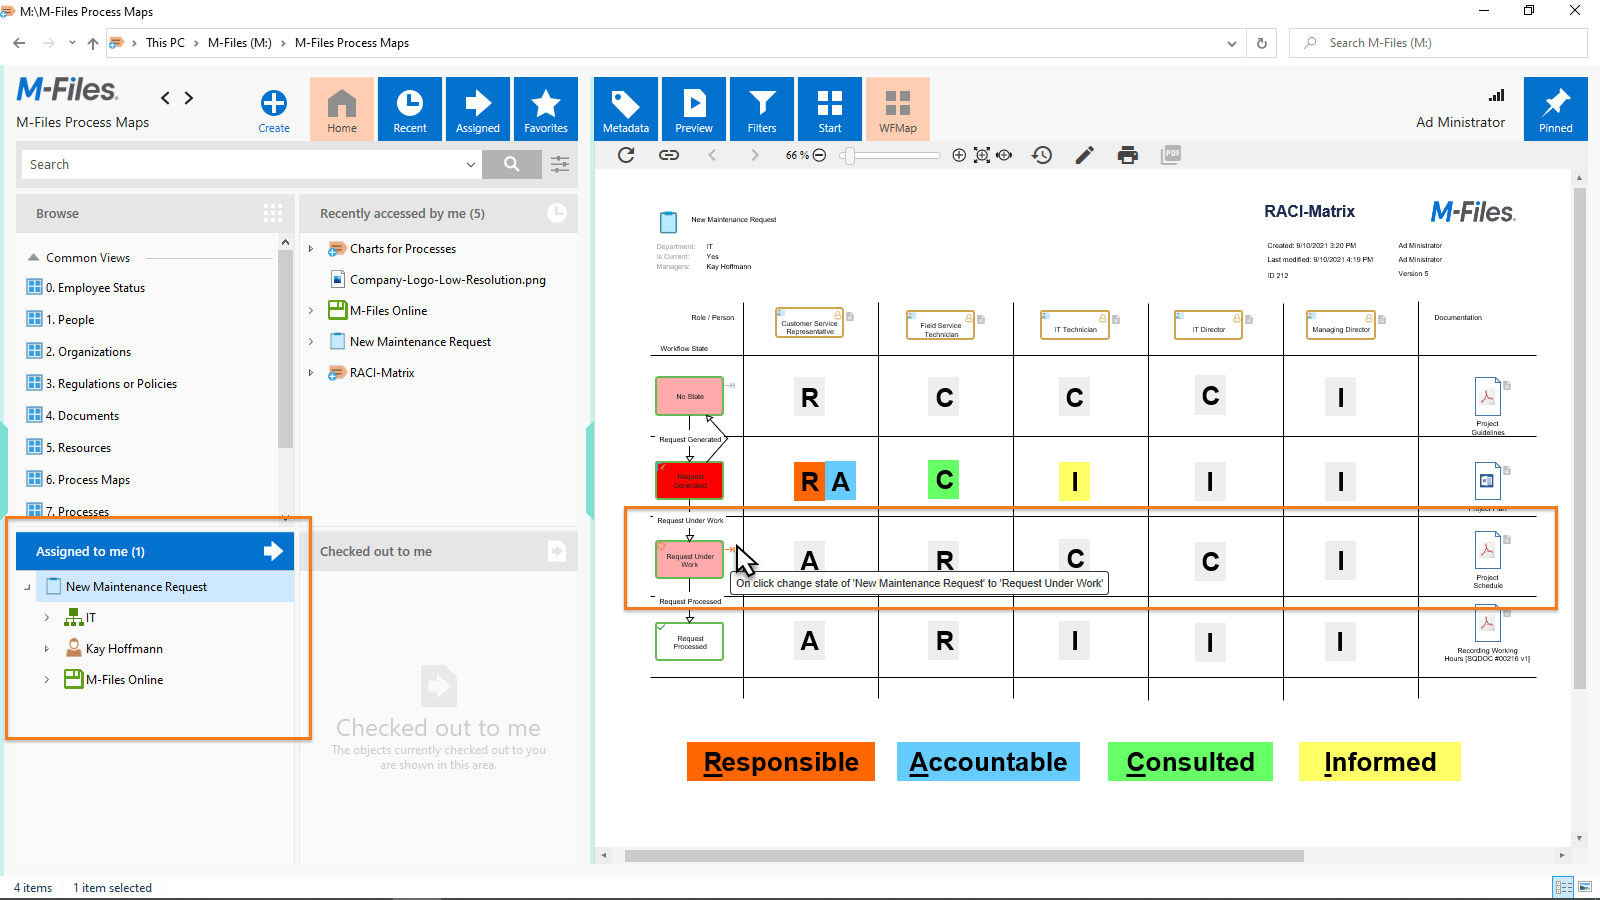Click the magnifier search button

[x=512, y=164]
